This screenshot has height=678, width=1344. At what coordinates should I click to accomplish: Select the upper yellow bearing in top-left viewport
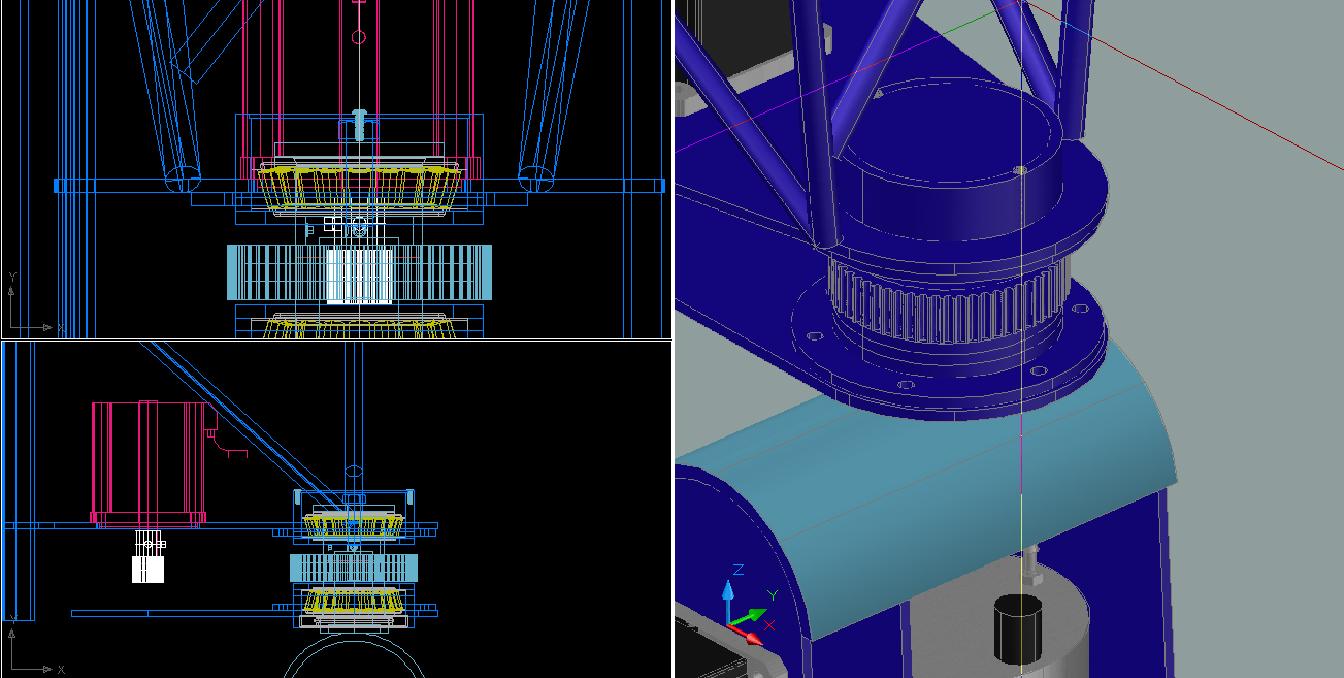point(360,187)
